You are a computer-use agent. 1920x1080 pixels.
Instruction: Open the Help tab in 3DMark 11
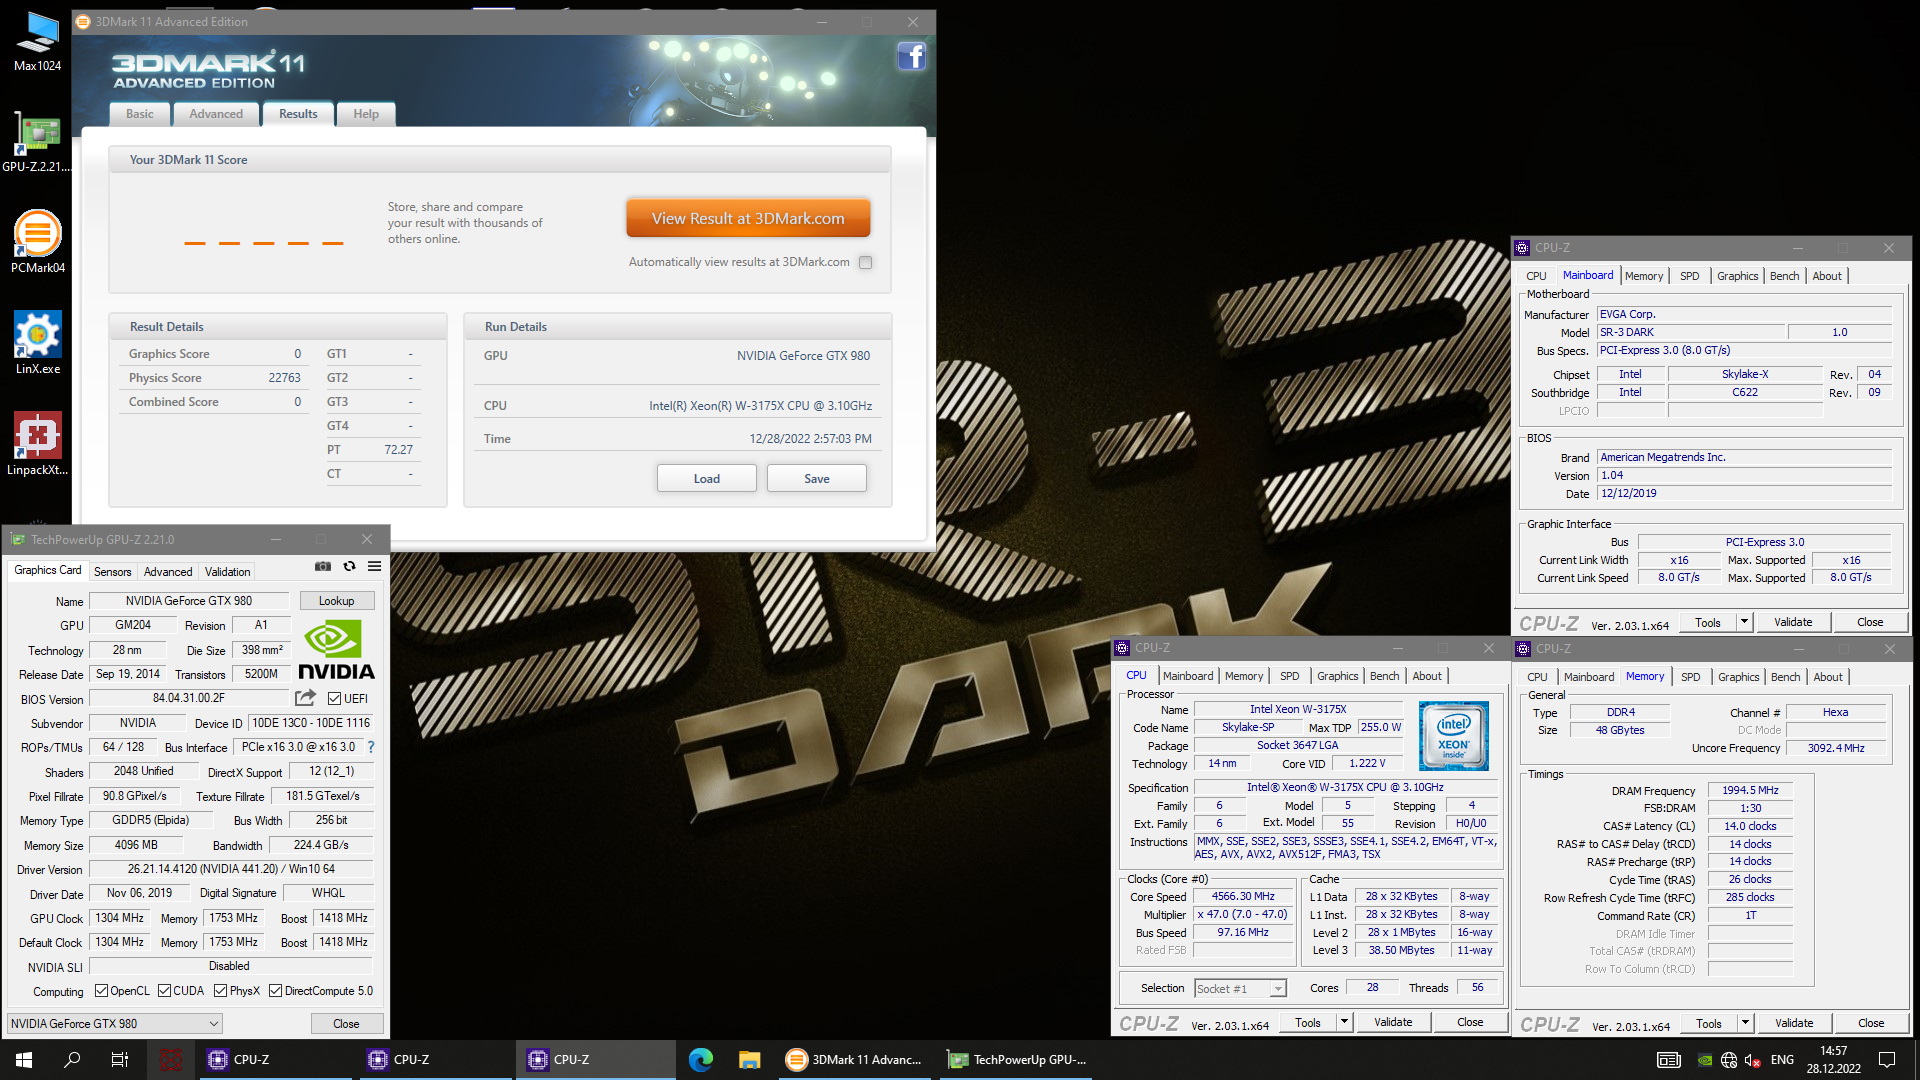[x=366, y=114]
